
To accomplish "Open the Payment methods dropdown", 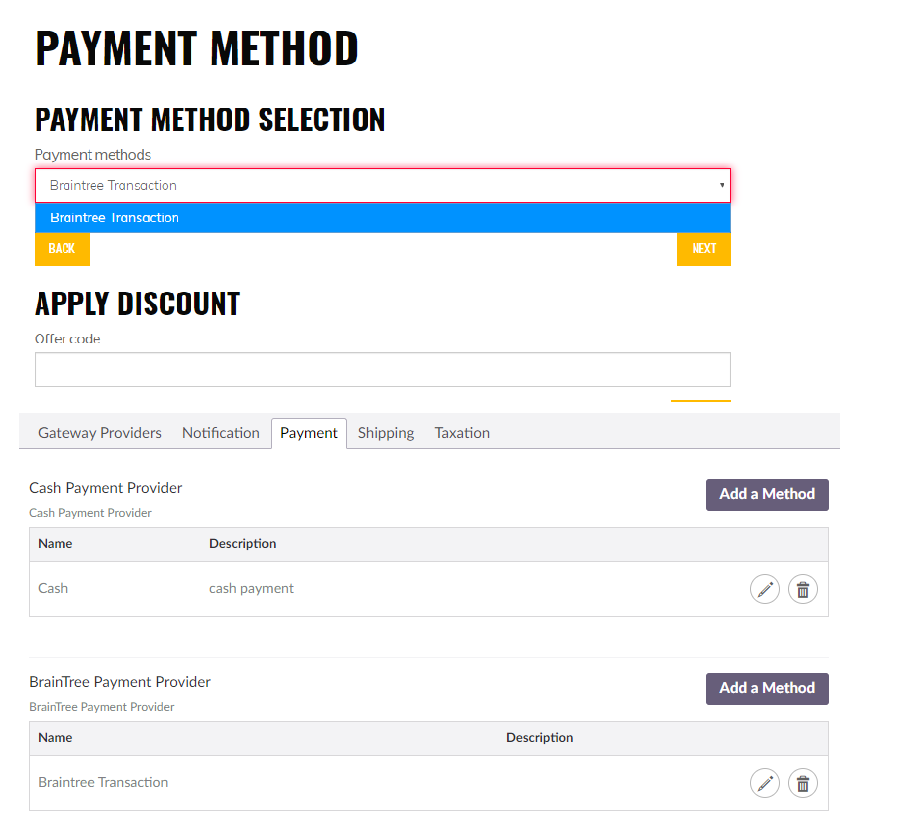I will [383, 186].
